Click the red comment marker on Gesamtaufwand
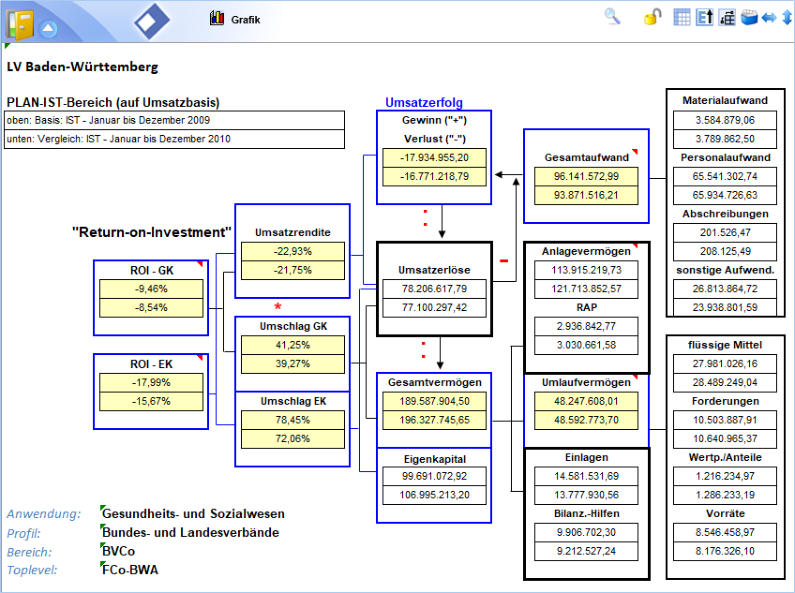 635,150
